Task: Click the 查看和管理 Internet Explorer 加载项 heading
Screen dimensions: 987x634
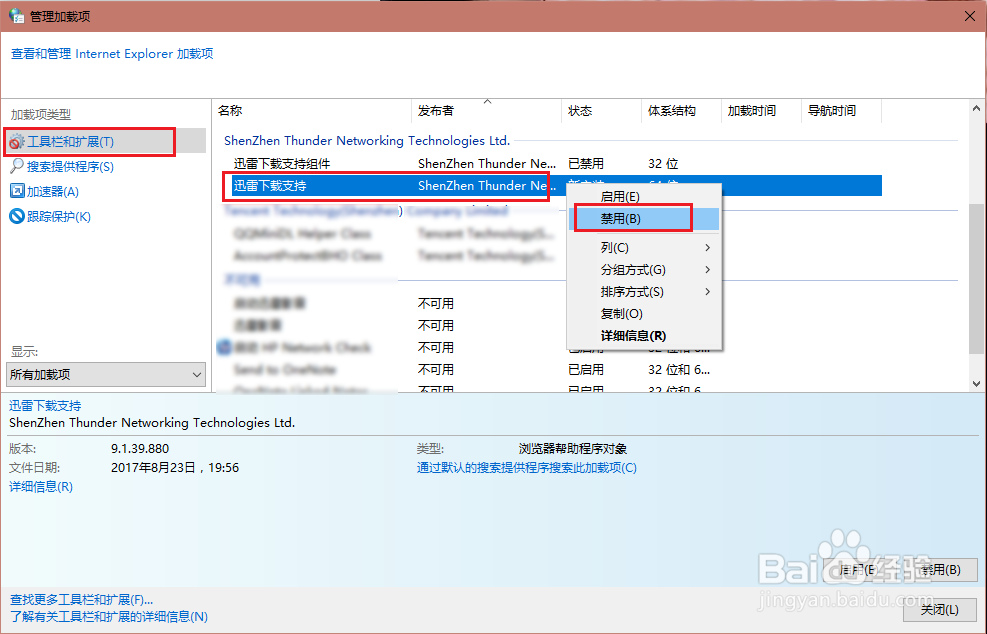Action: pos(112,54)
